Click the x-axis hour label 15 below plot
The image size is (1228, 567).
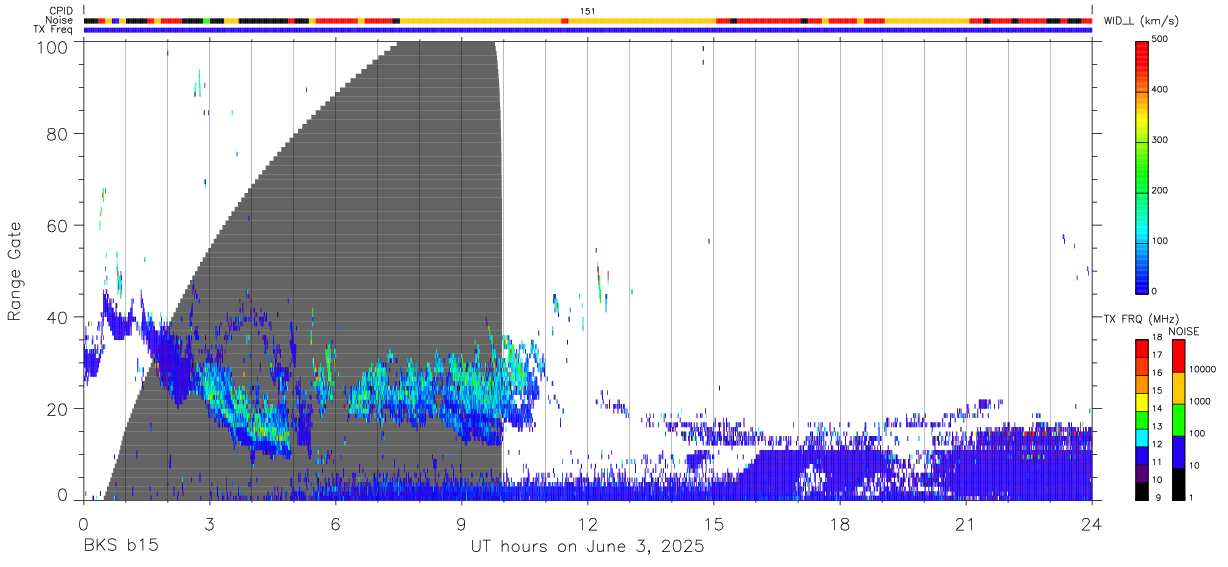tap(713, 524)
